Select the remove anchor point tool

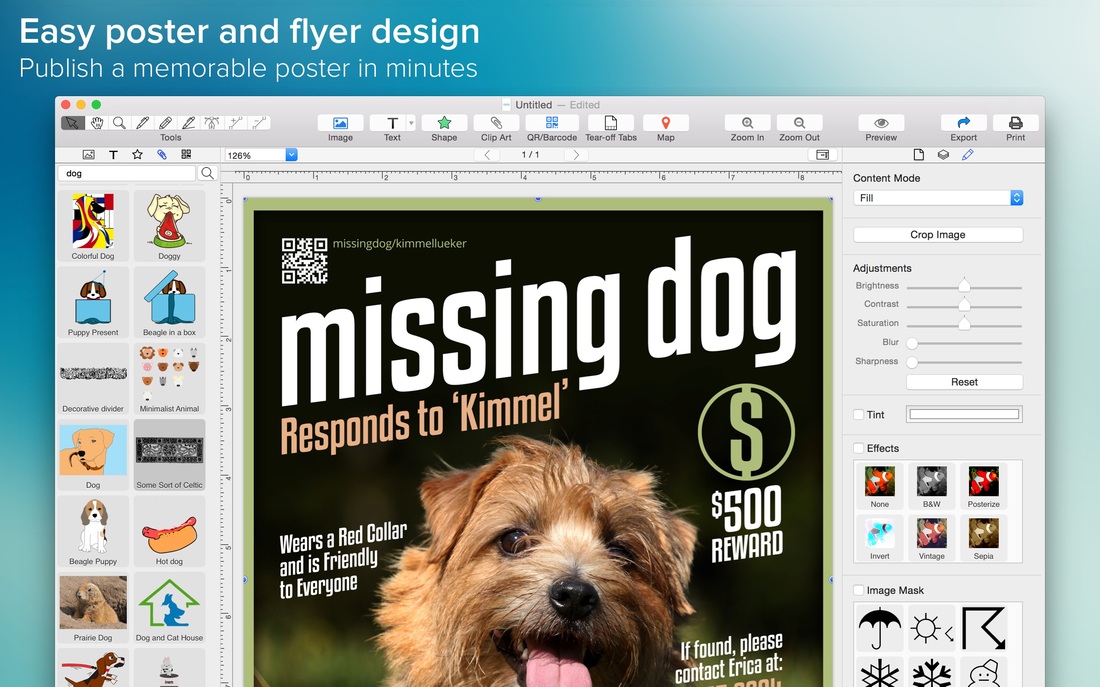point(259,123)
